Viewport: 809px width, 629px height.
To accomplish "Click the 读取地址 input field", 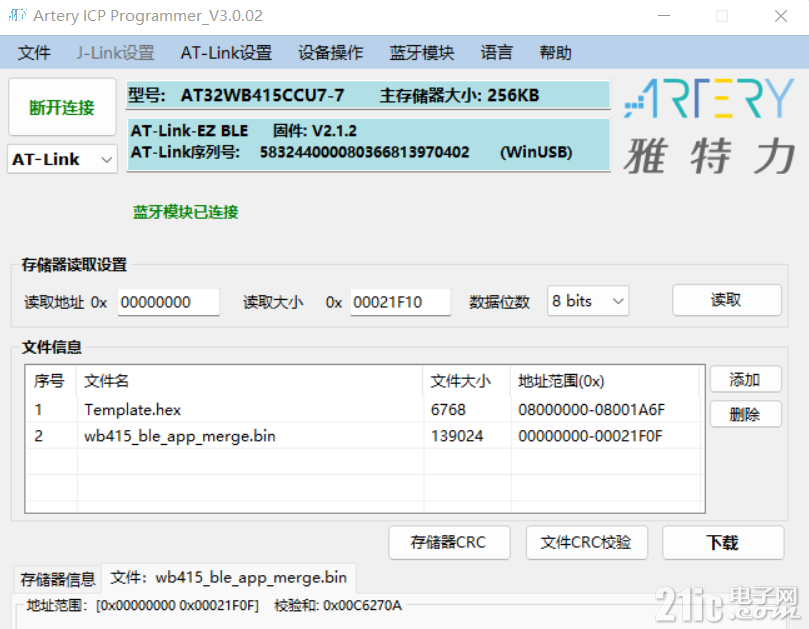I will click(x=168, y=302).
